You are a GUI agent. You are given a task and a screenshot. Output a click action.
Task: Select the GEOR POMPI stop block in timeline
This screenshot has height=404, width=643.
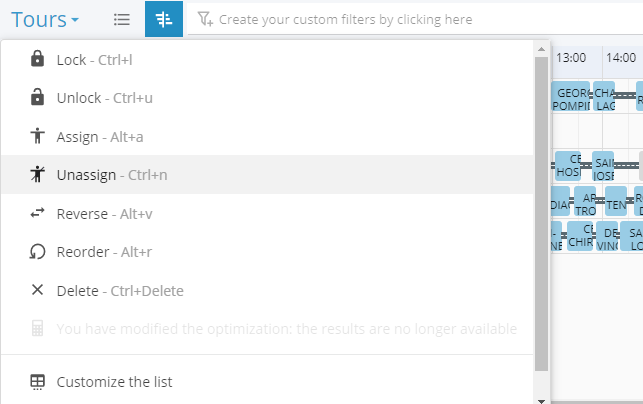[571, 99]
